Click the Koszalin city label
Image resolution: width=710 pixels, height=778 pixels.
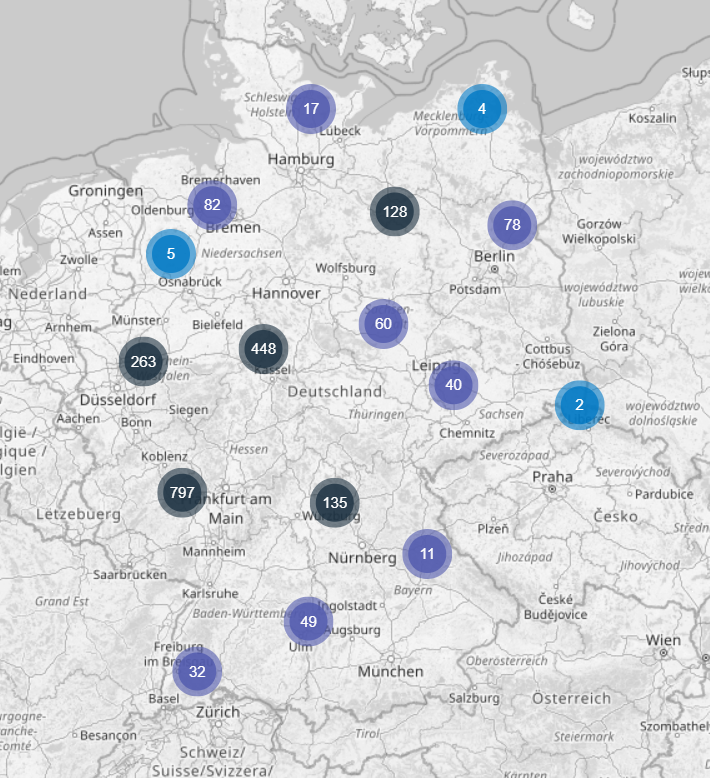tap(652, 118)
